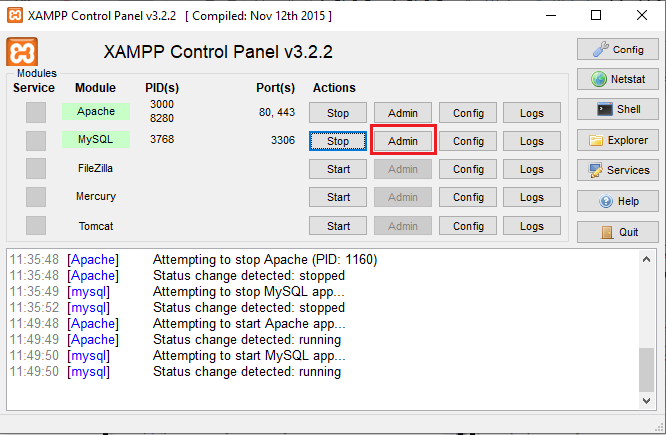Quit XAMPP via the door icon
The image size is (666, 435).
click(618, 232)
